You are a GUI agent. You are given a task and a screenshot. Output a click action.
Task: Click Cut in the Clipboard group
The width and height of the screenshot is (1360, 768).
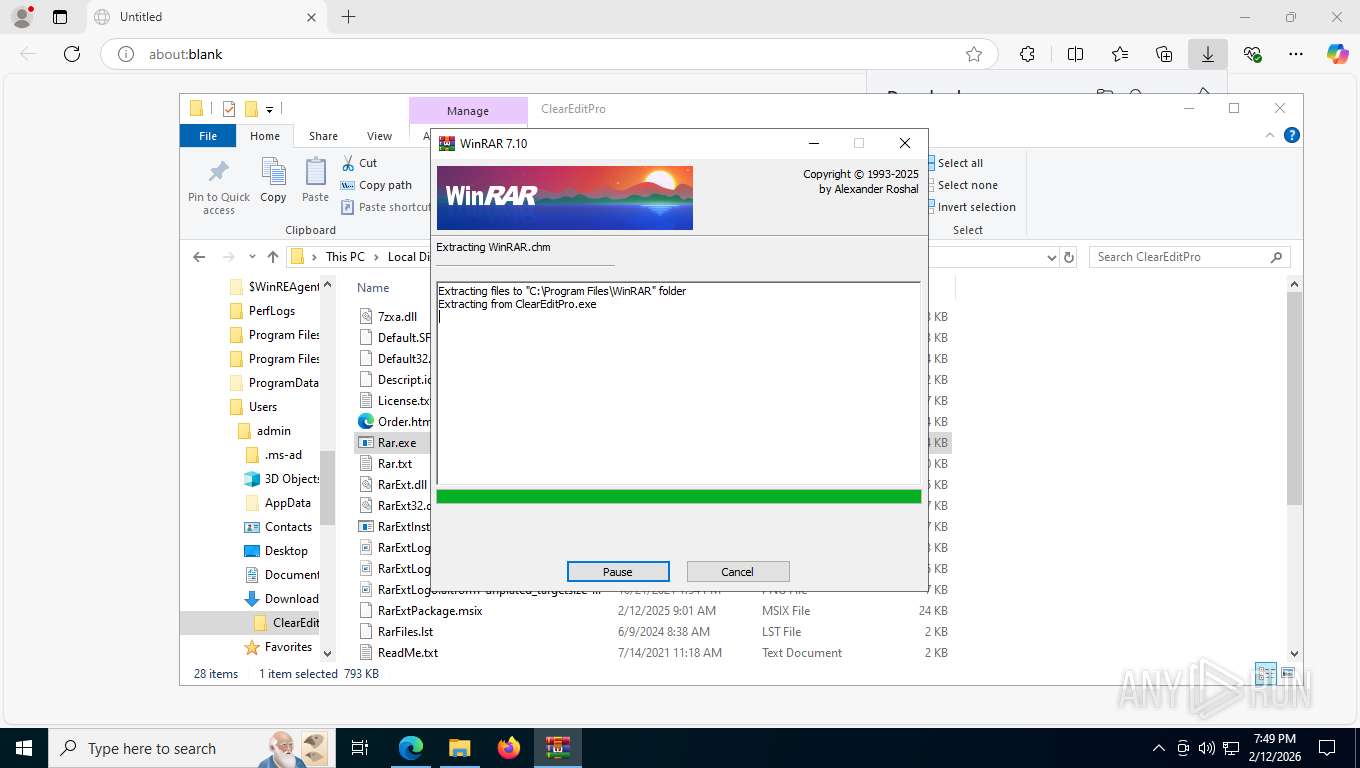pyautogui.click(x=359, y=163)
